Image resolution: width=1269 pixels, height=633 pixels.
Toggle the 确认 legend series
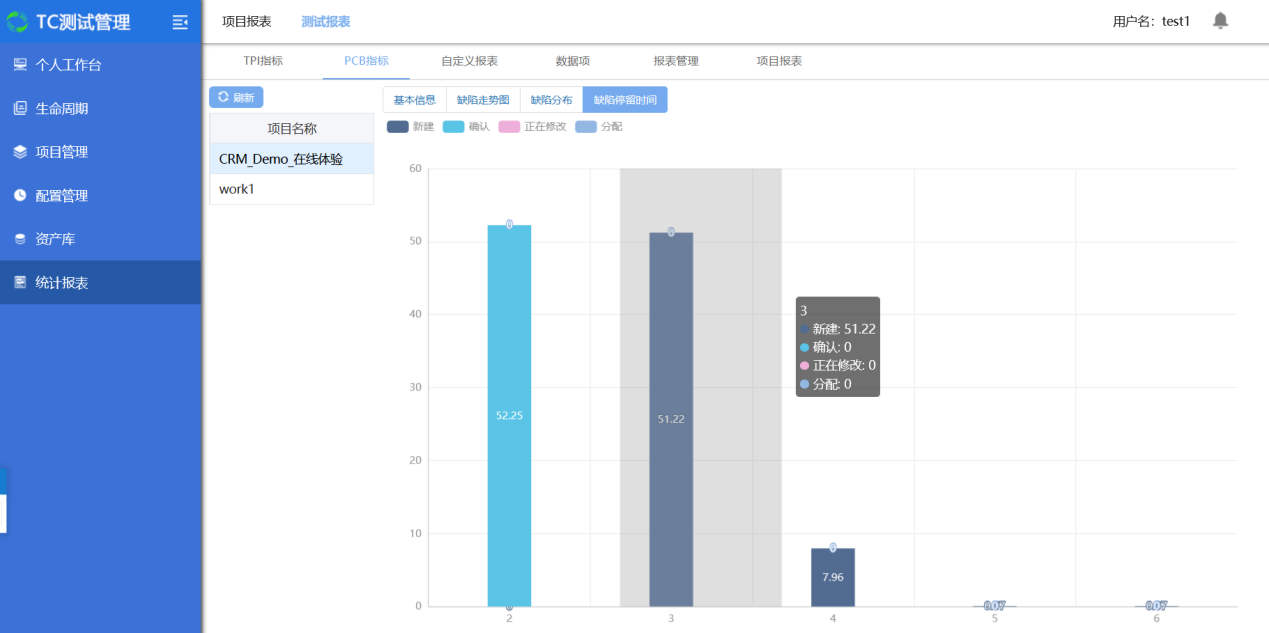point(454,127)
